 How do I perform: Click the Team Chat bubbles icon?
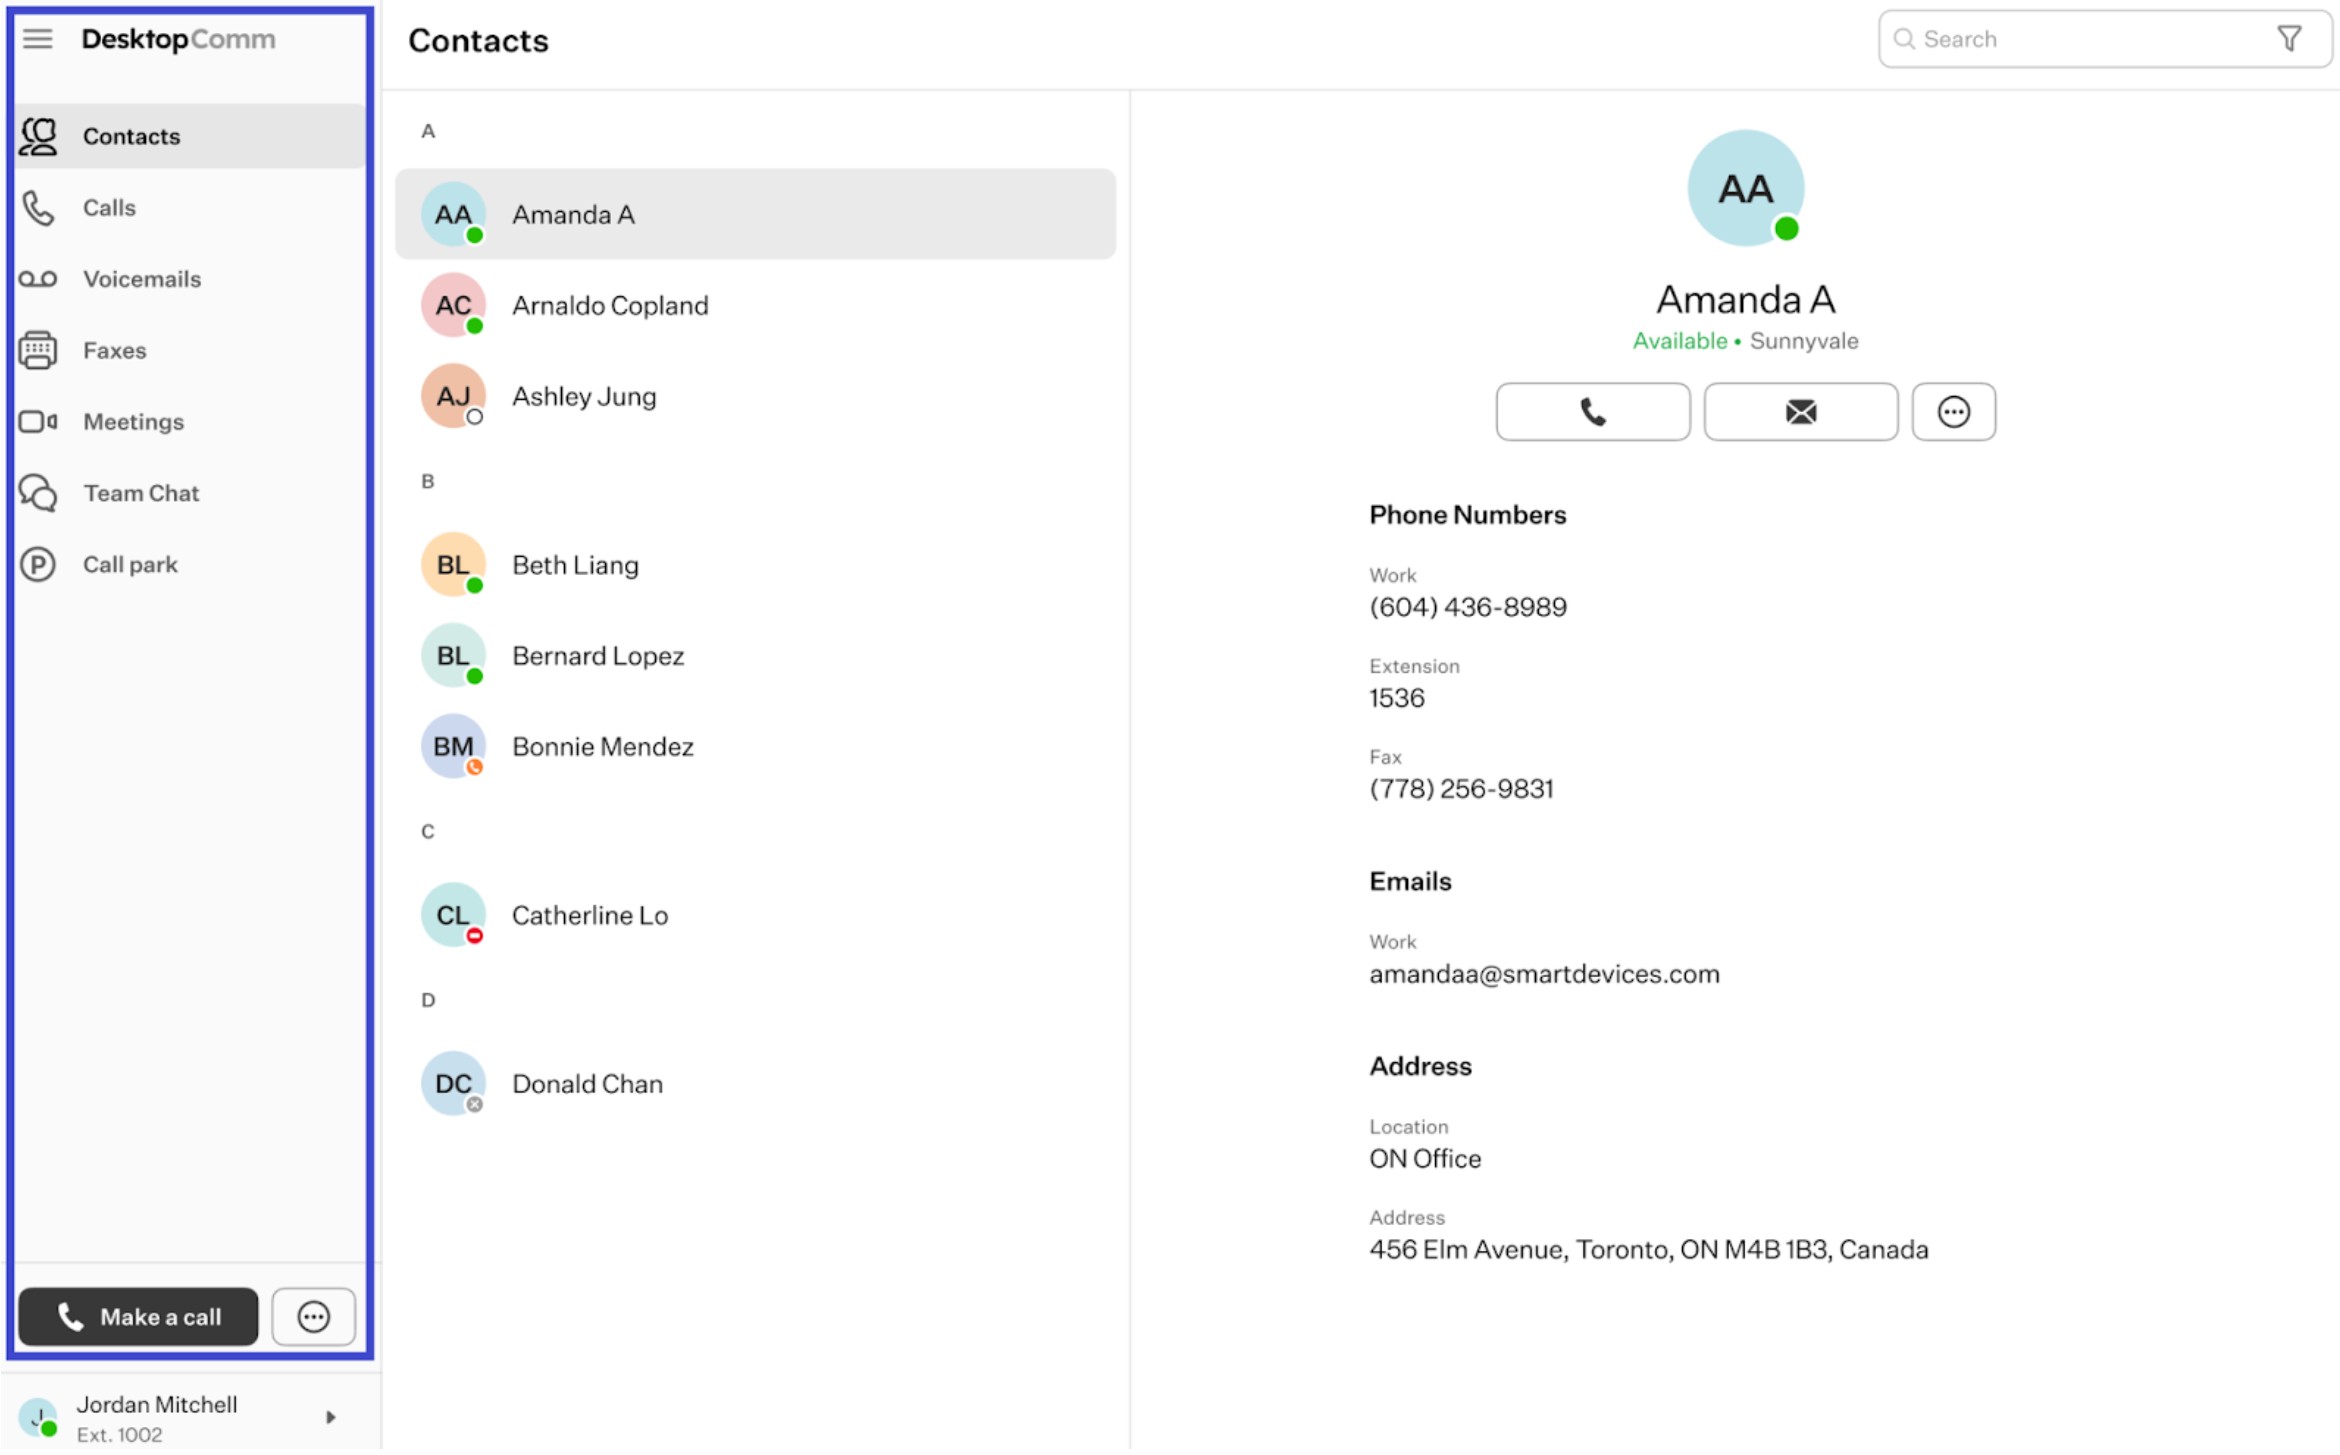coord(38,494)
